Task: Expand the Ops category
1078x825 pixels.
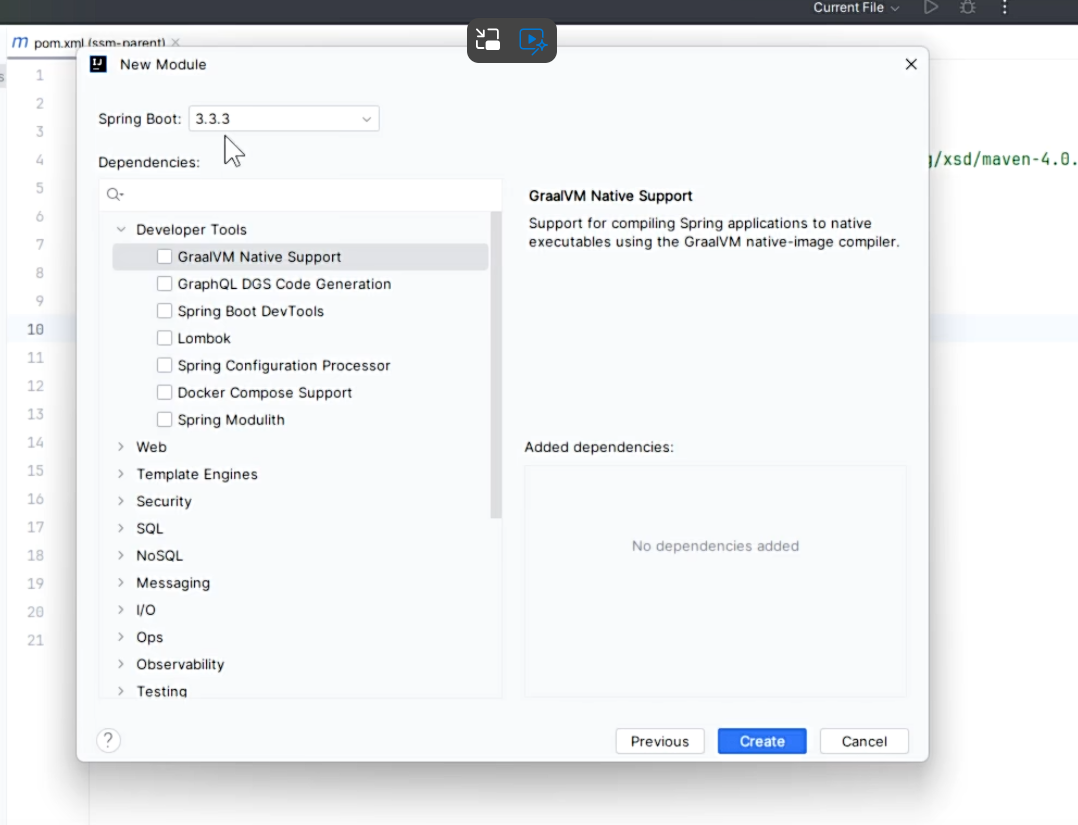Action: pyautogui.click(x=121, y=637)
